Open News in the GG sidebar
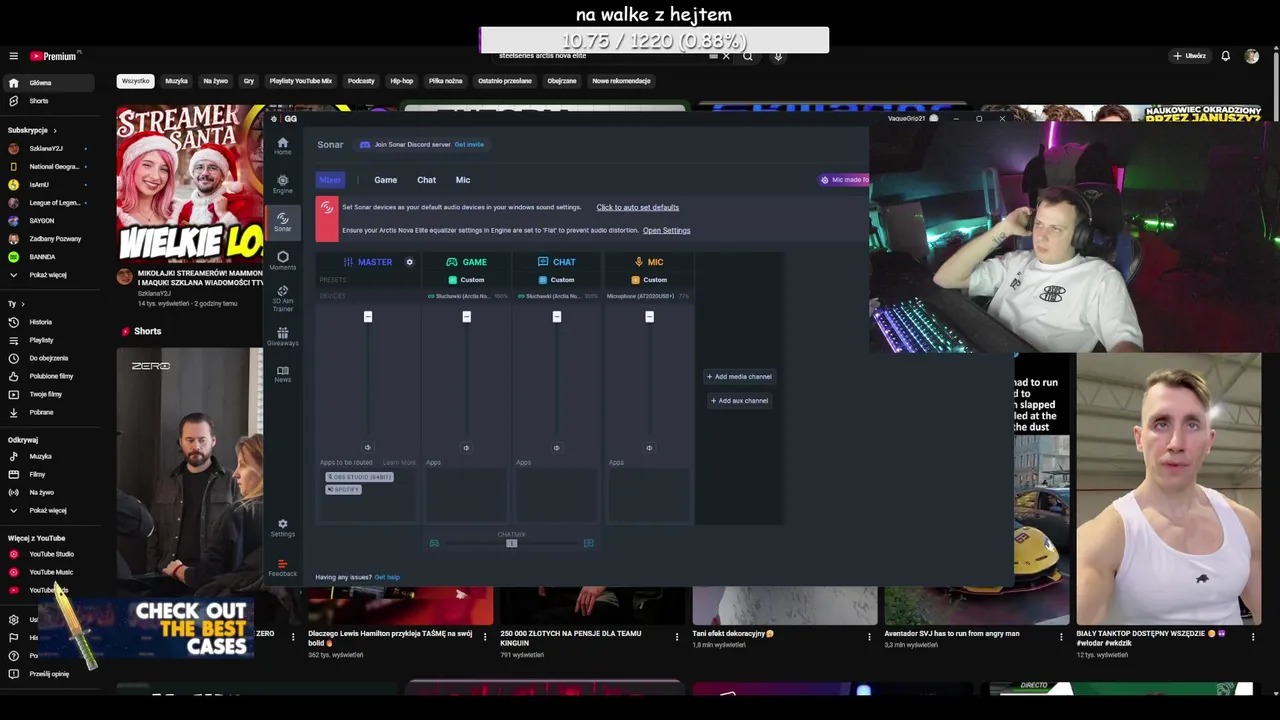 point(283,374)
